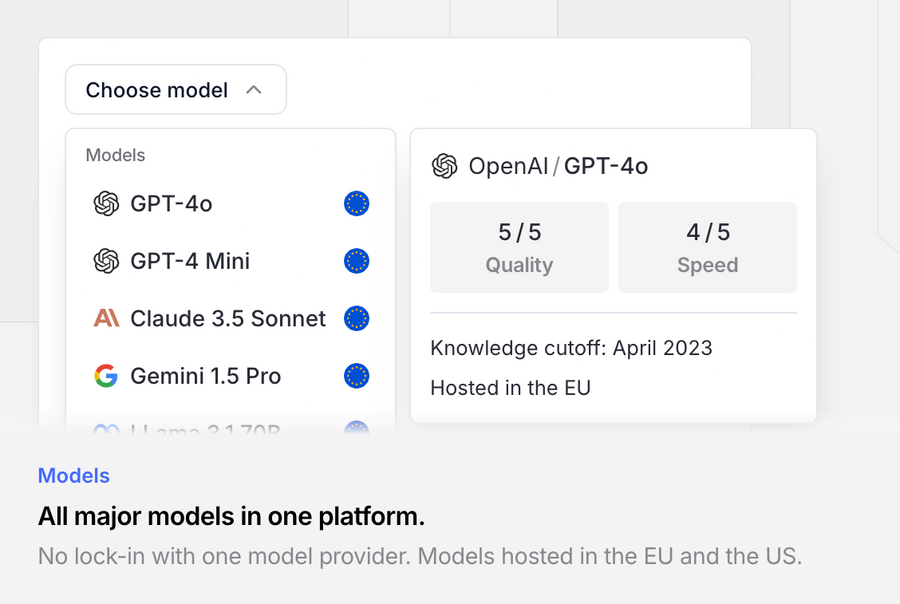Click the OpenAI / GPT-4o card title
Image resolution: width=900 pixels, height=604 pixels.
pyautogui.click(x=558, y=166)
